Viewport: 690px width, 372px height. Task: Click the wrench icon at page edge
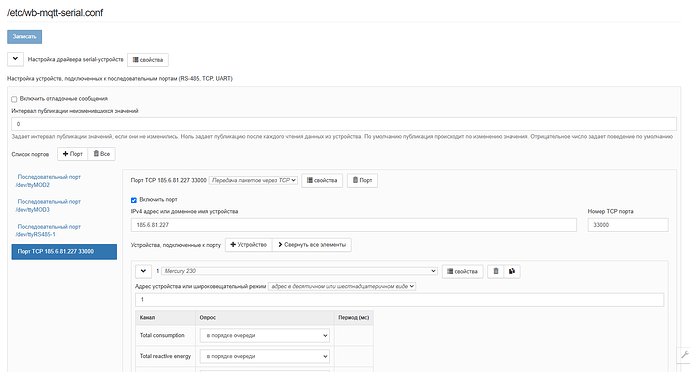point(684,355)
